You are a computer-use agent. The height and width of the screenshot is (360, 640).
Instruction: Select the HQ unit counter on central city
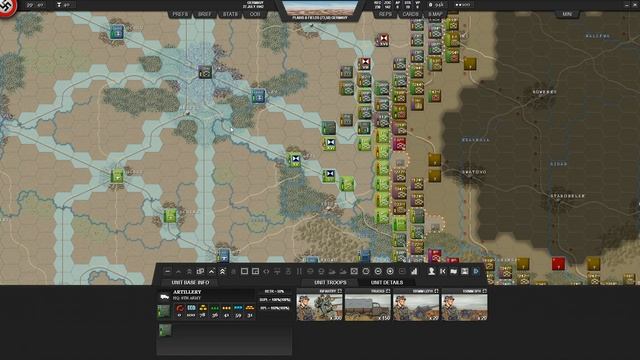pyautogui.click(x=205, y=72)
